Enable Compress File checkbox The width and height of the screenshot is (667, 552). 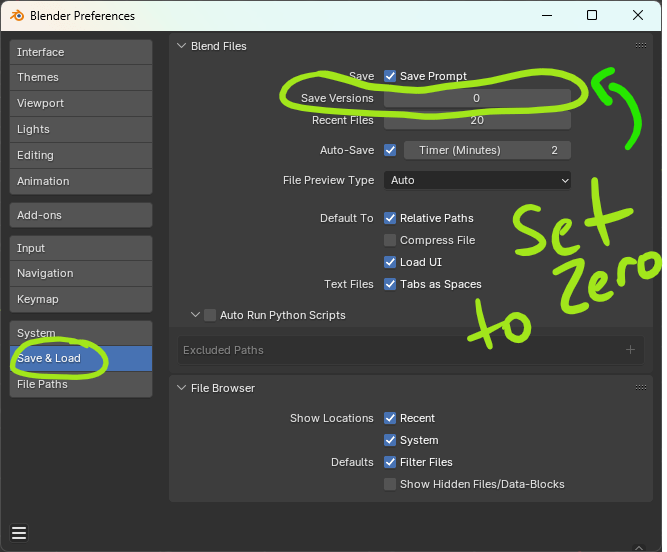390,240
